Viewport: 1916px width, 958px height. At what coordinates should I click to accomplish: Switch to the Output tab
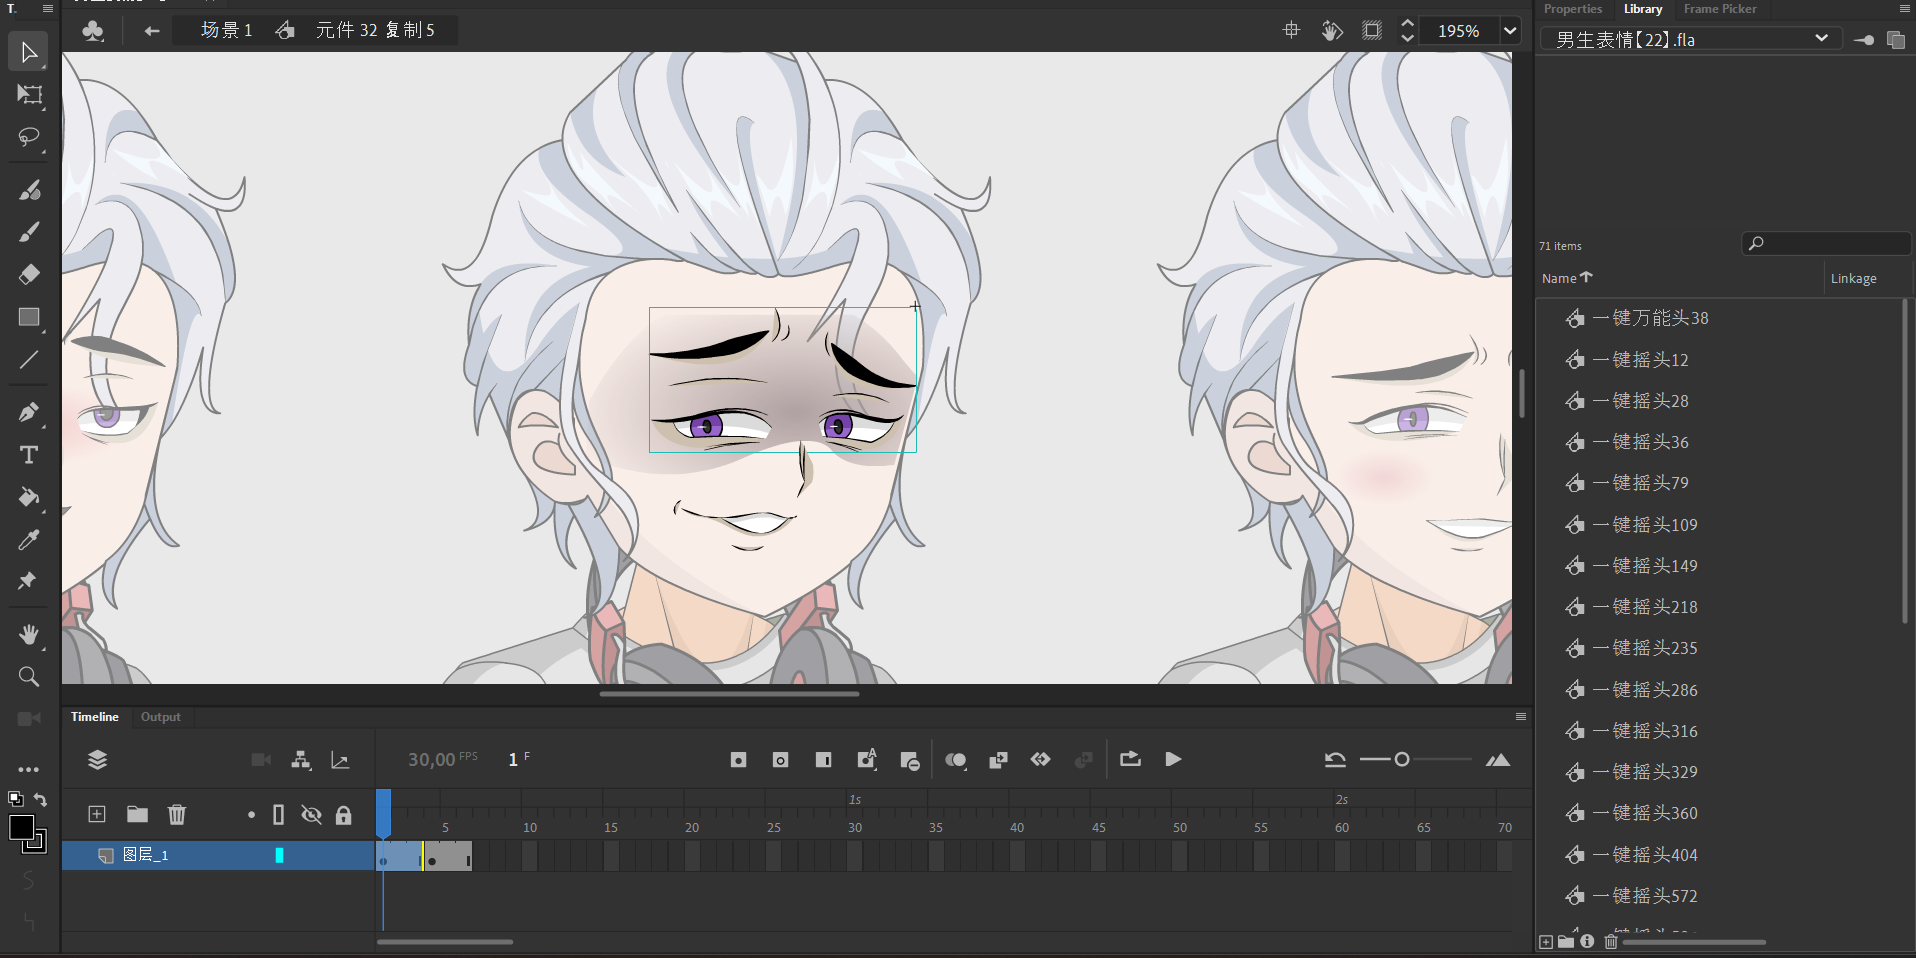pyautogui.click(x=160, y=717)
